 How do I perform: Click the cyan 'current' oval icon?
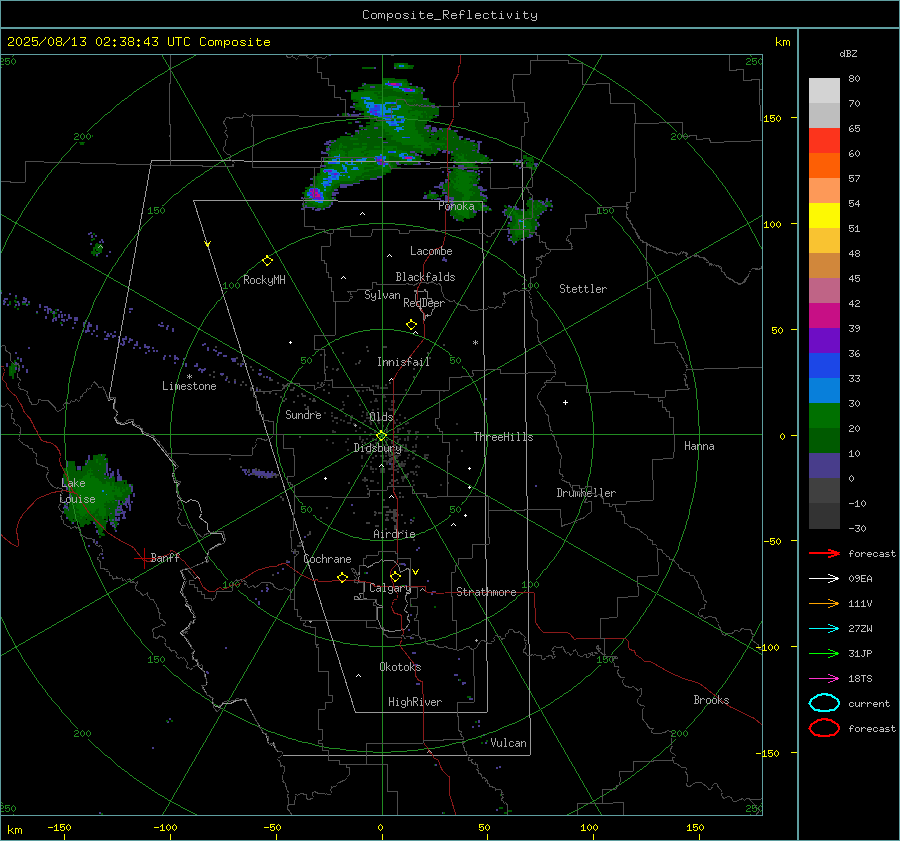[824, 703]
